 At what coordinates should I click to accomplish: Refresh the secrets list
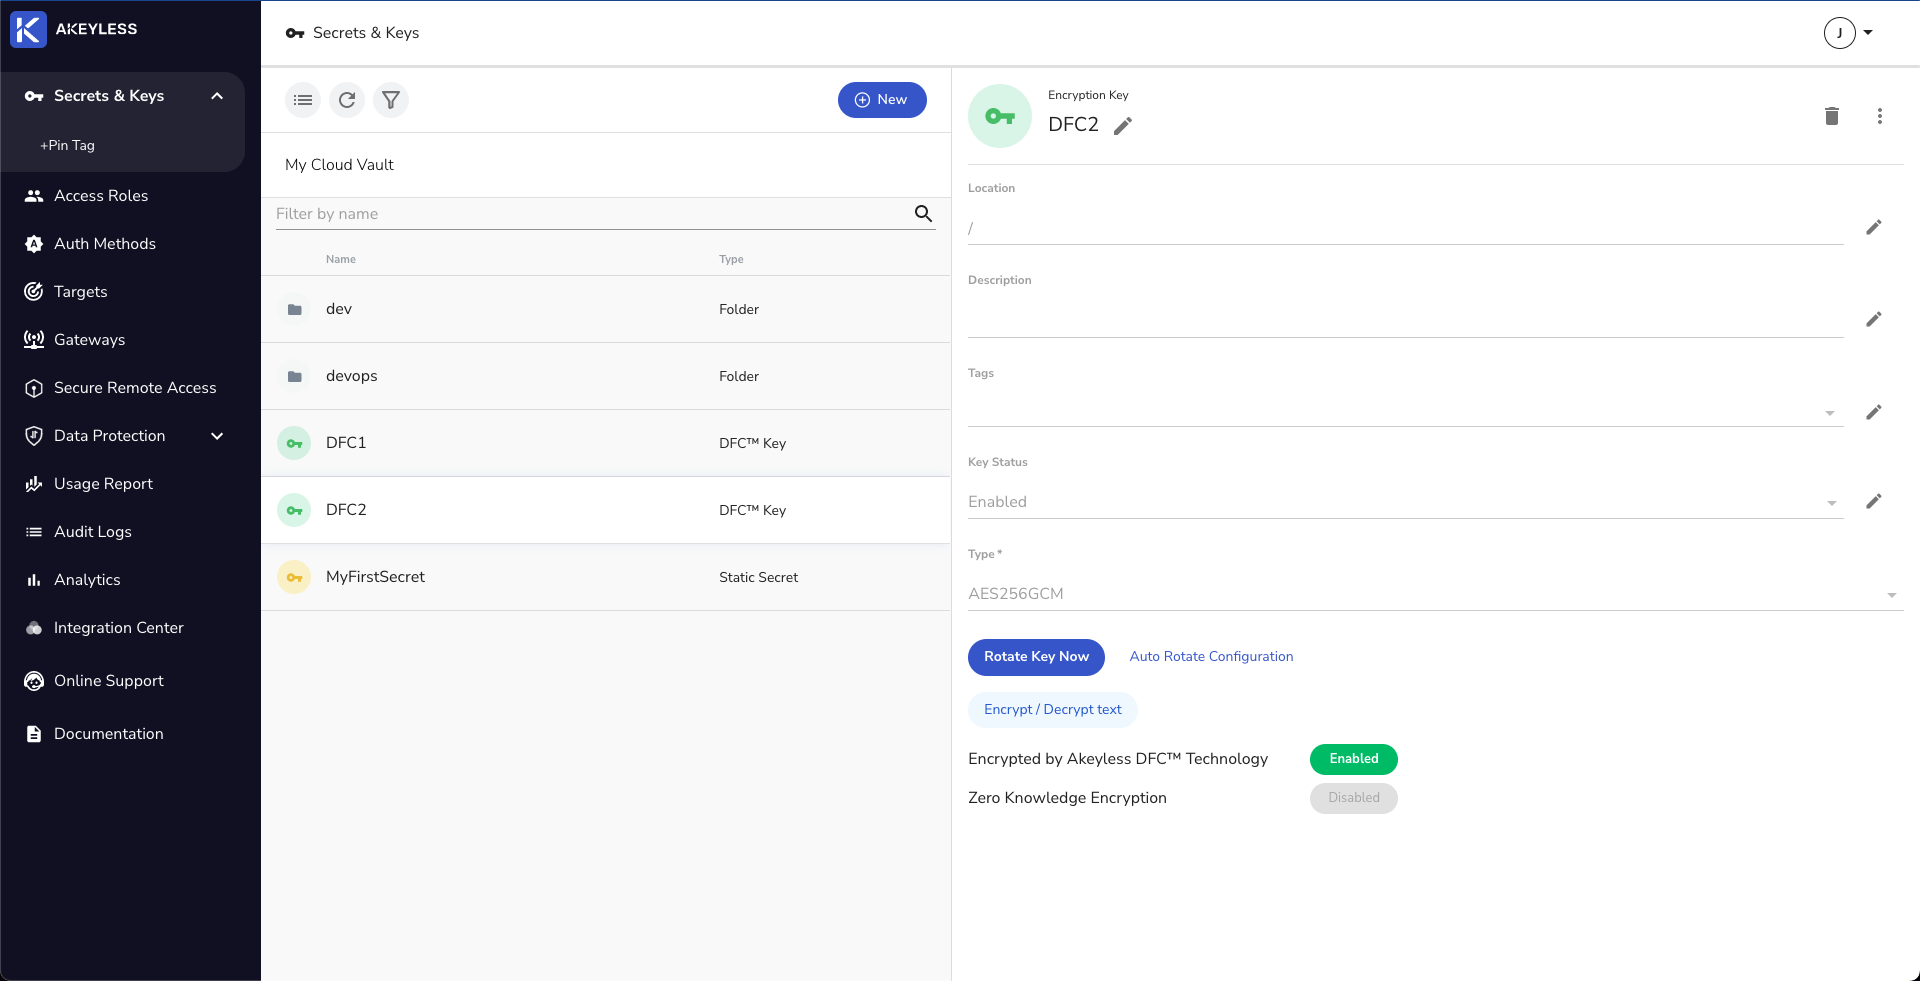click(x=347, y=100)
